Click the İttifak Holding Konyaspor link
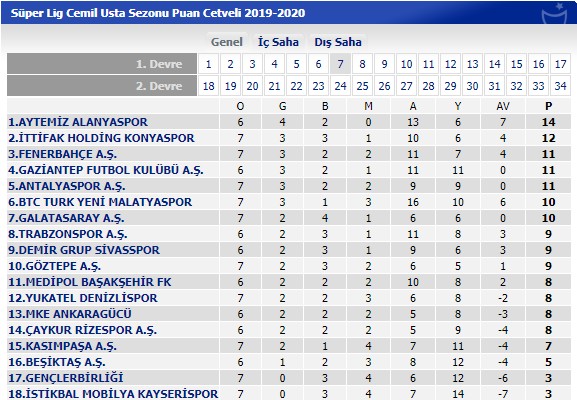This screenshot has width=577, height=400. [x=101, y=138]
